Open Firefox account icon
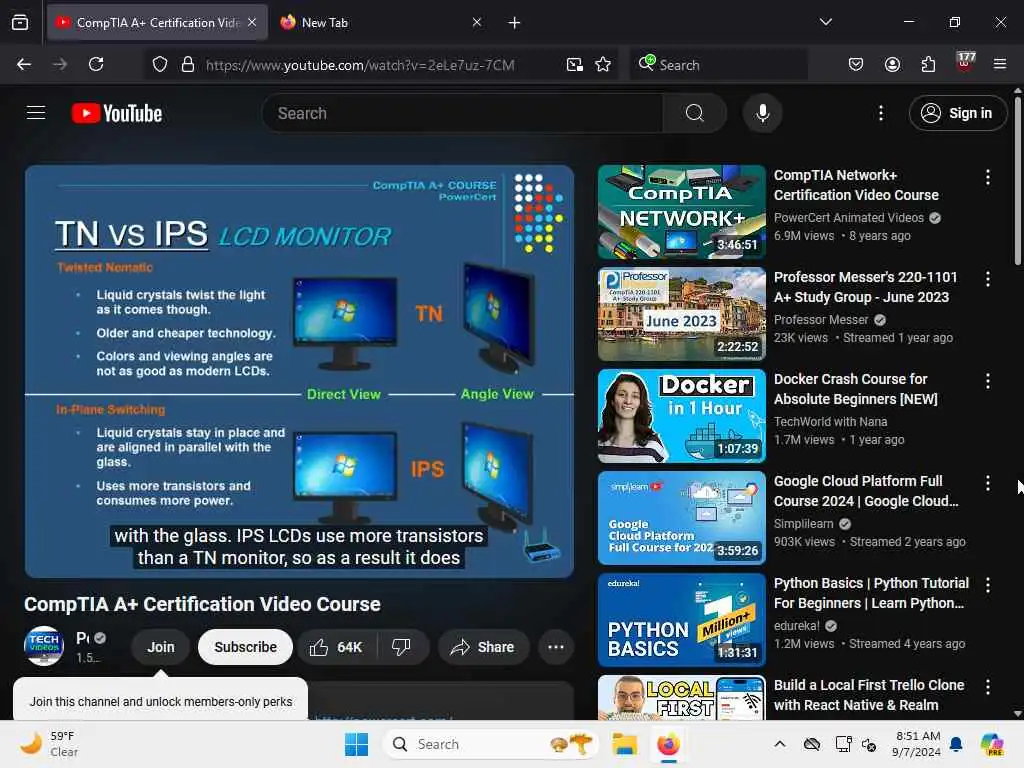 [x=892, y=64]
